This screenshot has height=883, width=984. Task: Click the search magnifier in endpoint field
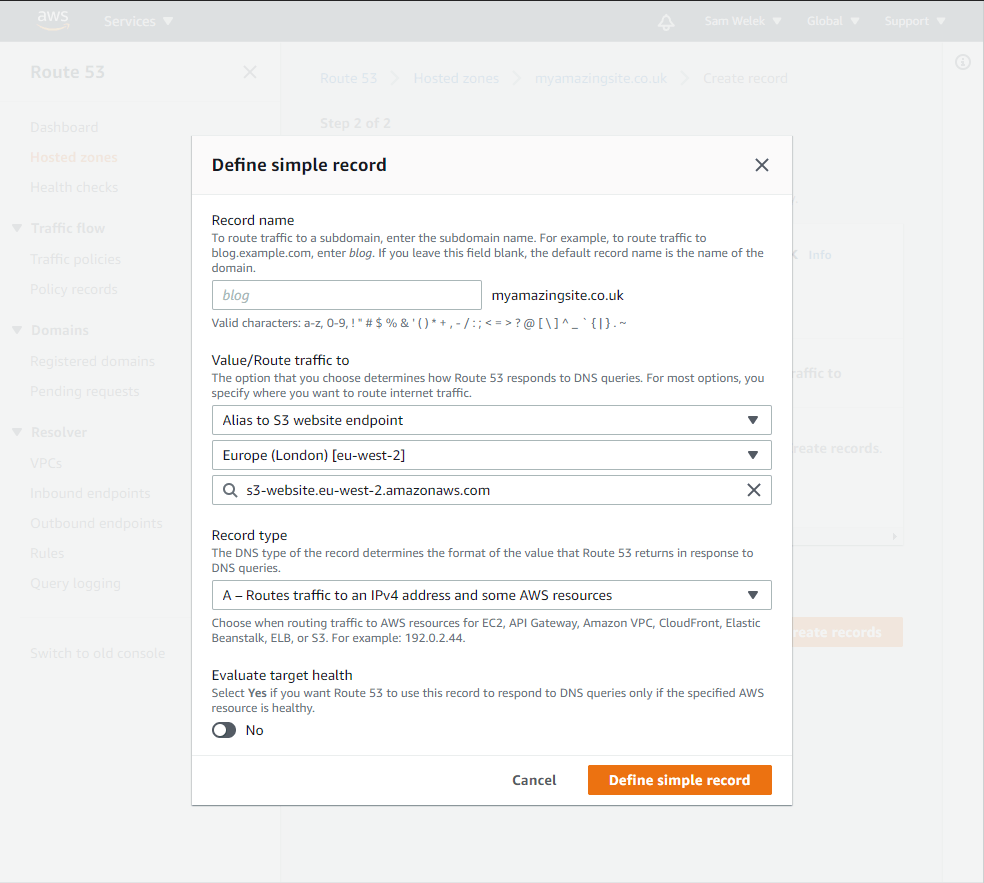(x=230, y=490)
